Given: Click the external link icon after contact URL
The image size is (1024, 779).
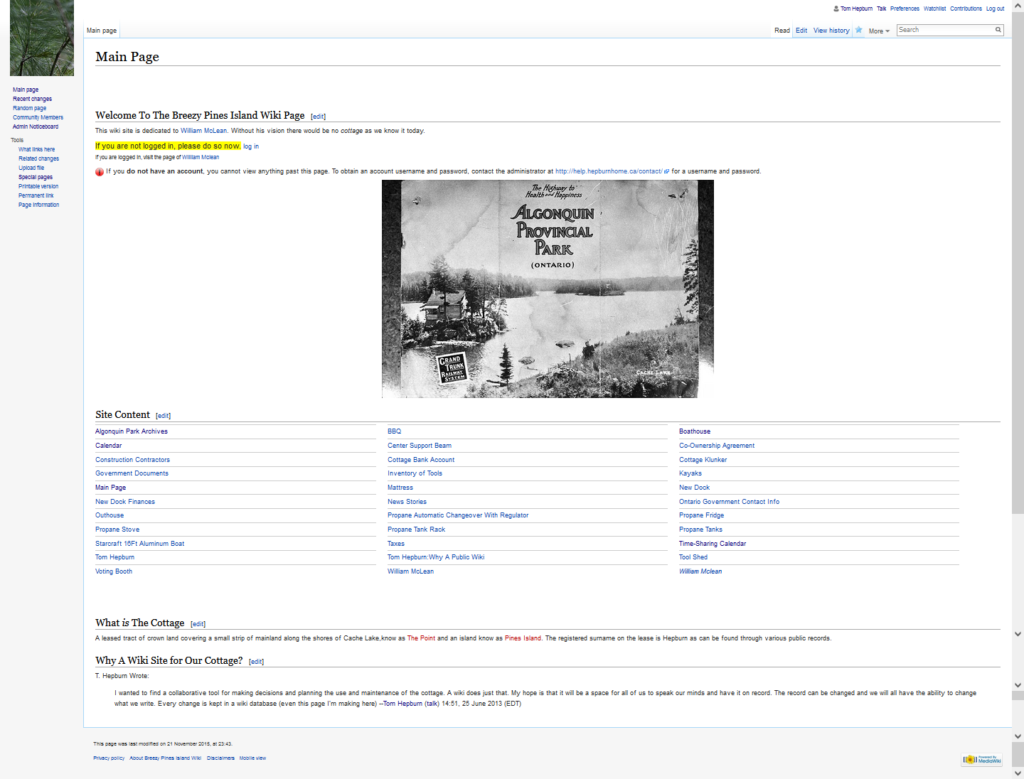Looking at the screenshot, I should pos(666,172).
